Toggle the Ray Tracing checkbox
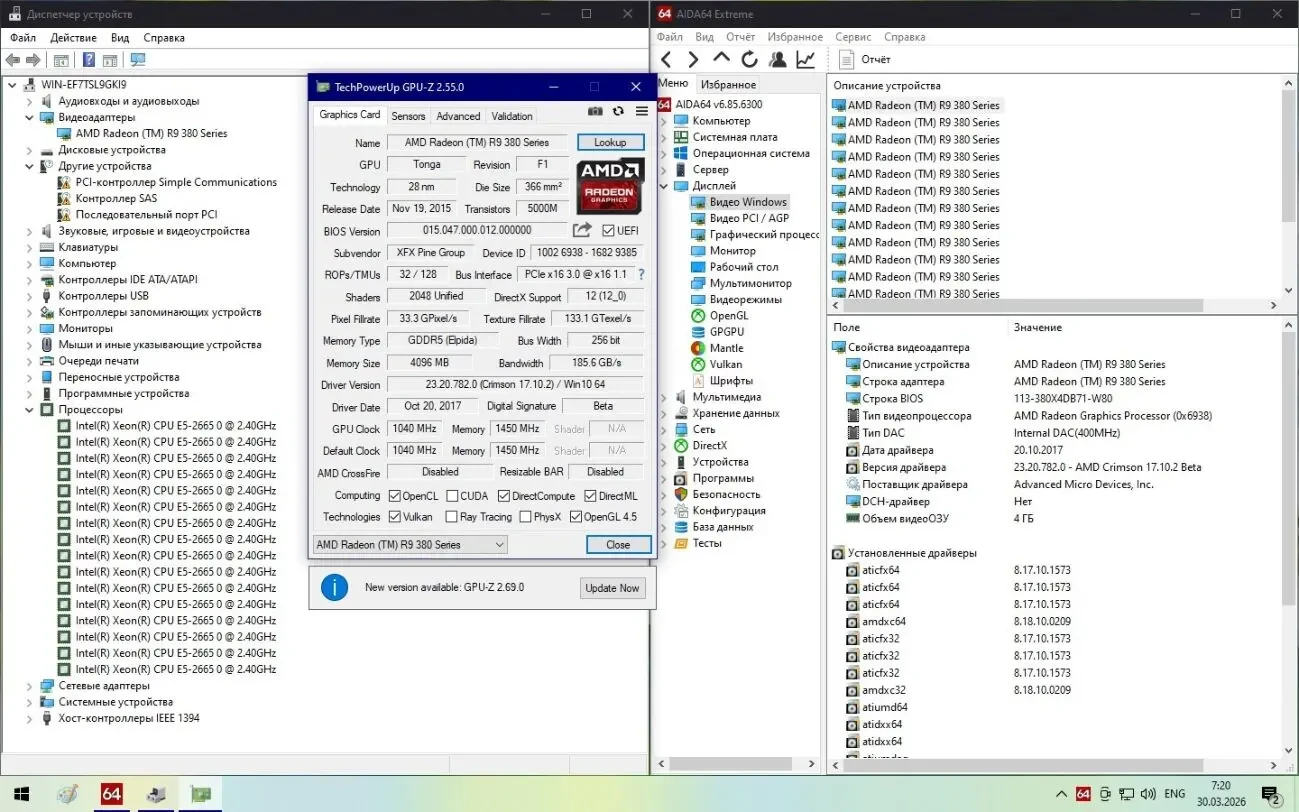 click(x=451, y=517)
